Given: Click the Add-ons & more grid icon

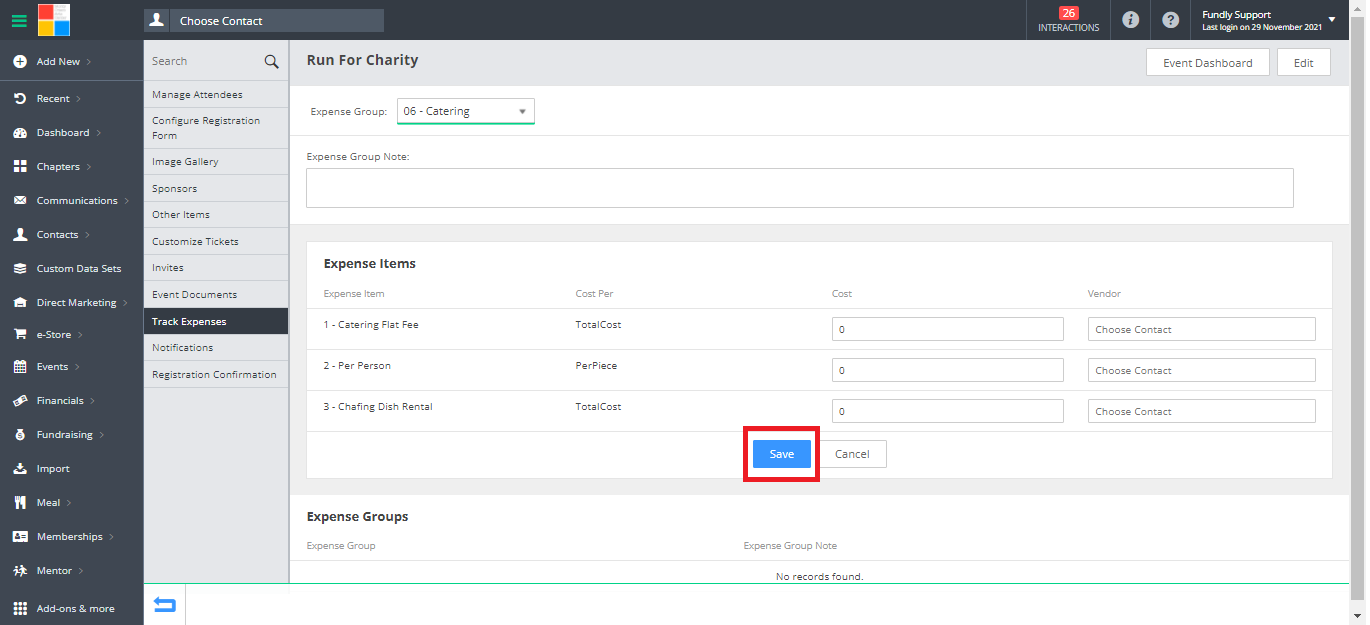Looking at the screenshot, I should (x=20, y=608).
